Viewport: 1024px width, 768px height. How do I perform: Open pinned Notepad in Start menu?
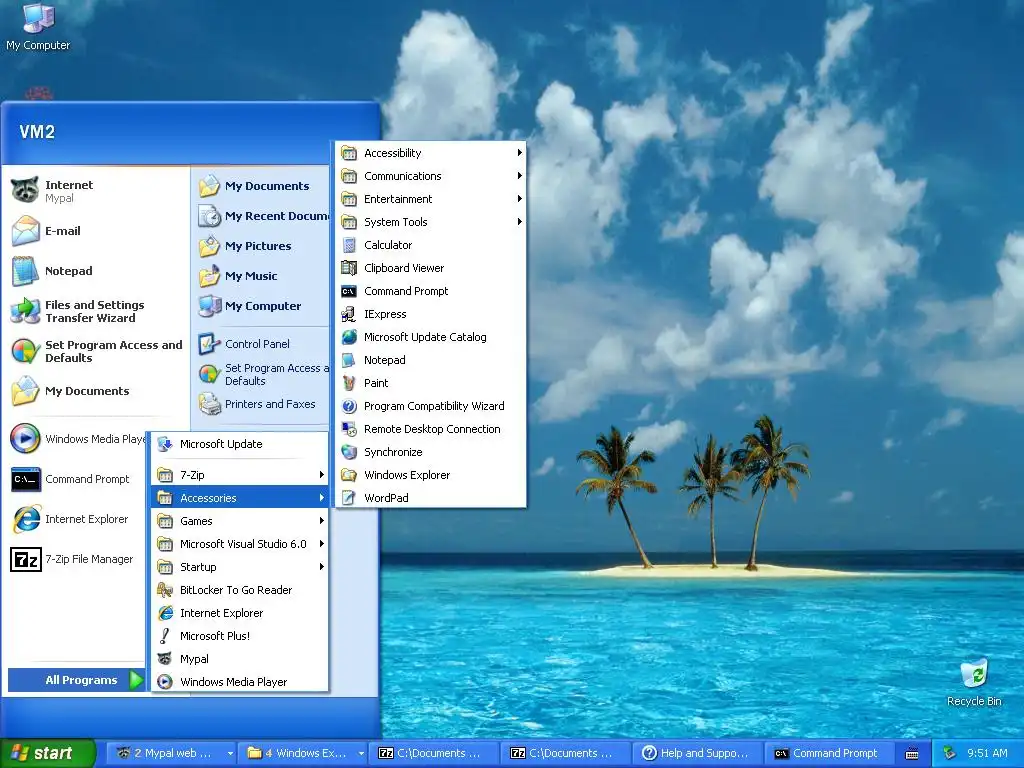coord(96,271)
